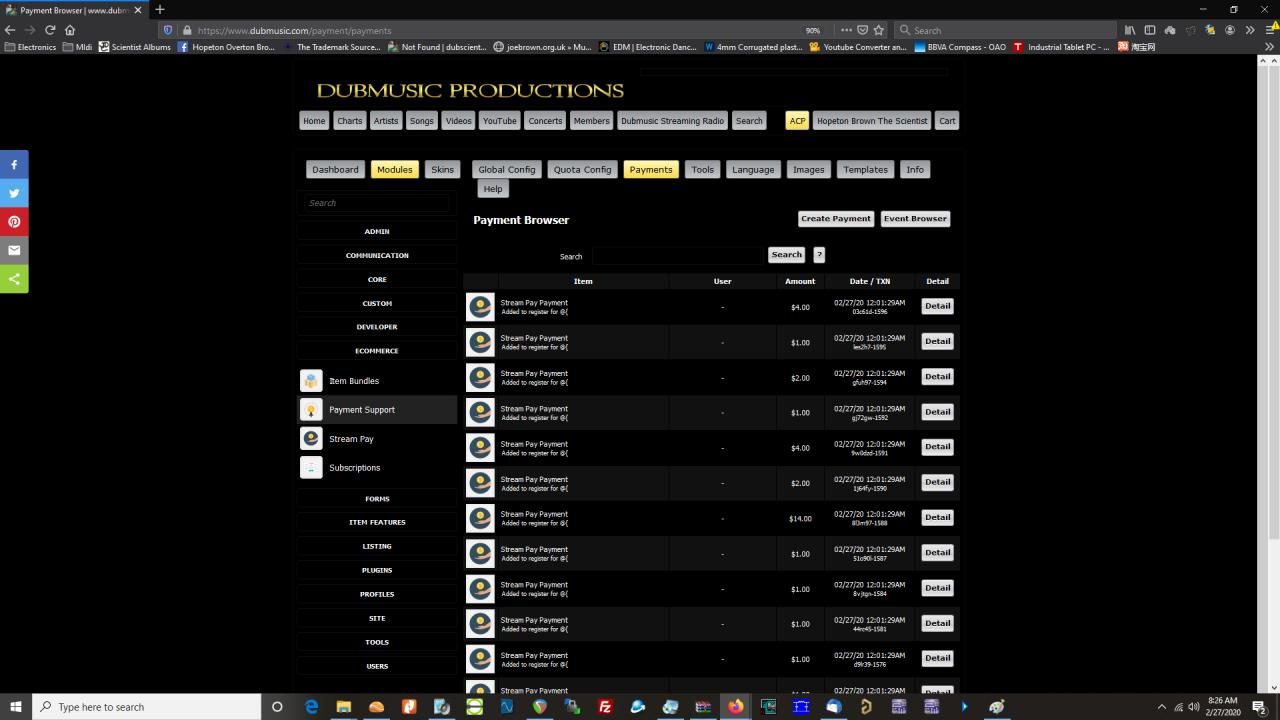Open the Cart link
1280x720 pixels.
(947, 121)
